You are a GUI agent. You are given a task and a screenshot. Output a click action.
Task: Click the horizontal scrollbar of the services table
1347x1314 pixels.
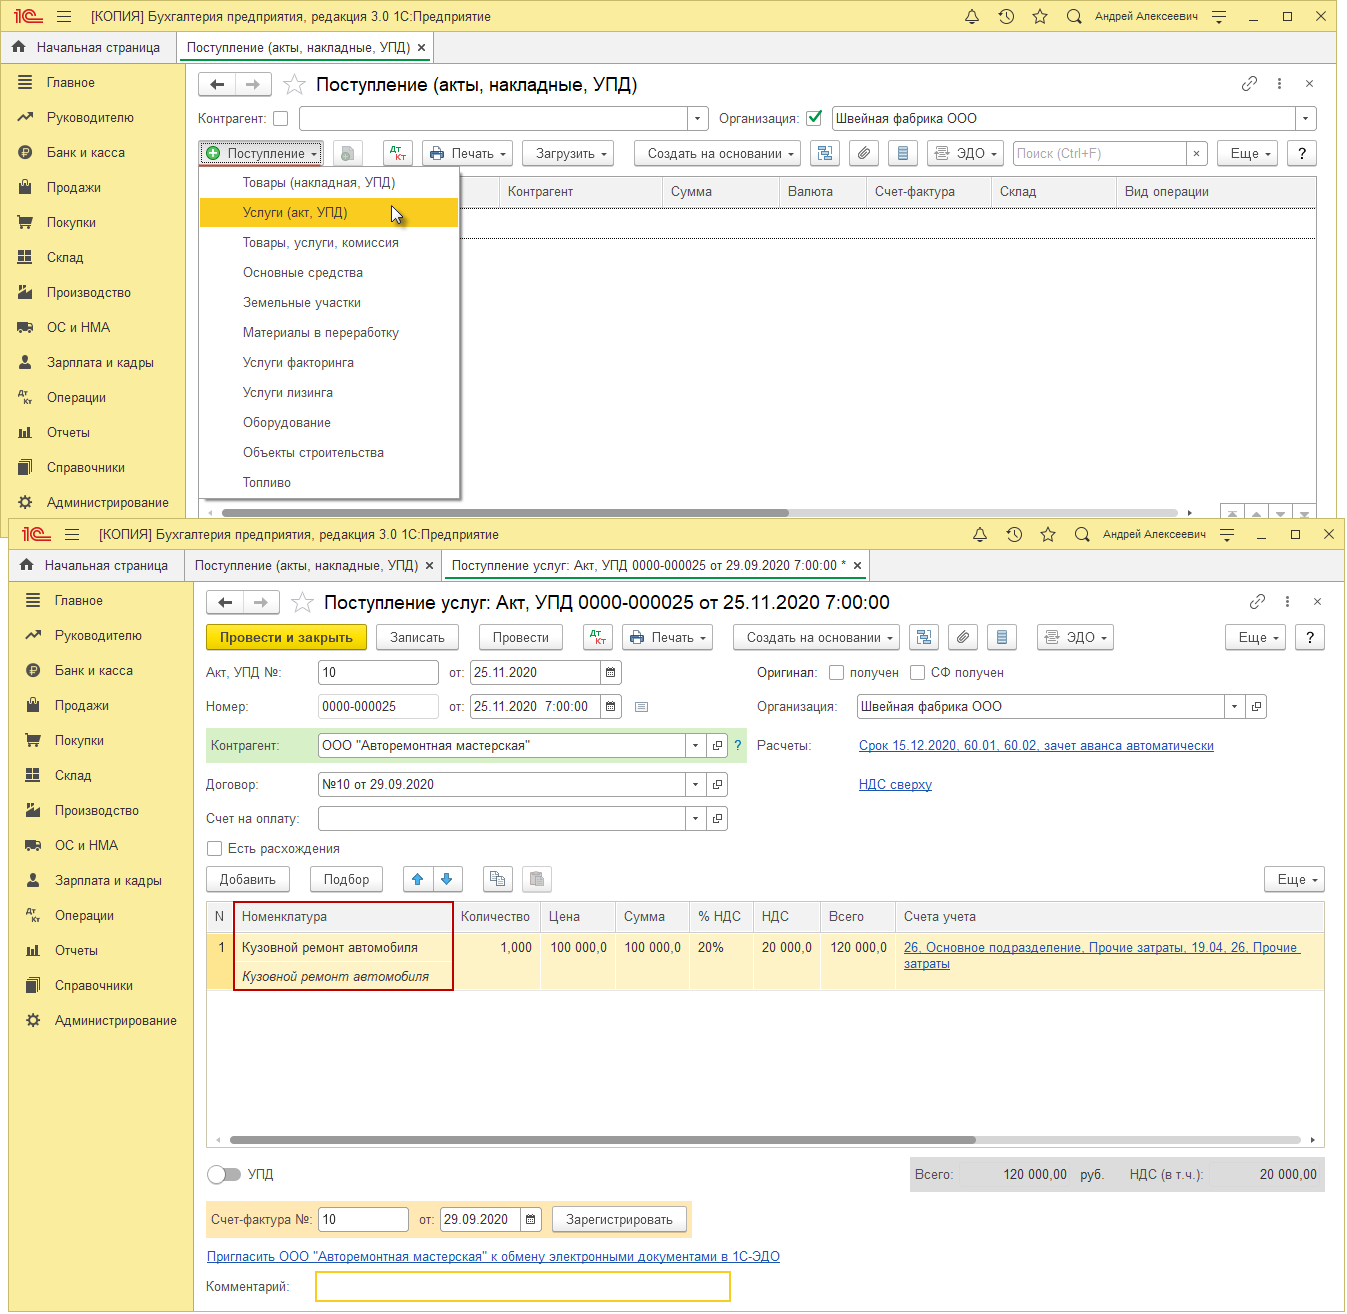point(603,1139)
